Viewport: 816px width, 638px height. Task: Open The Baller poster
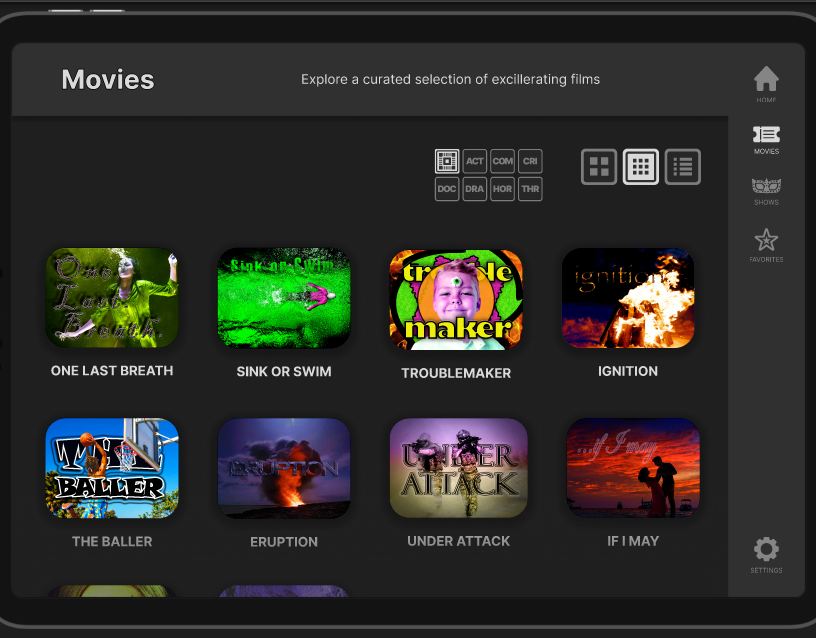pos(112,468)
